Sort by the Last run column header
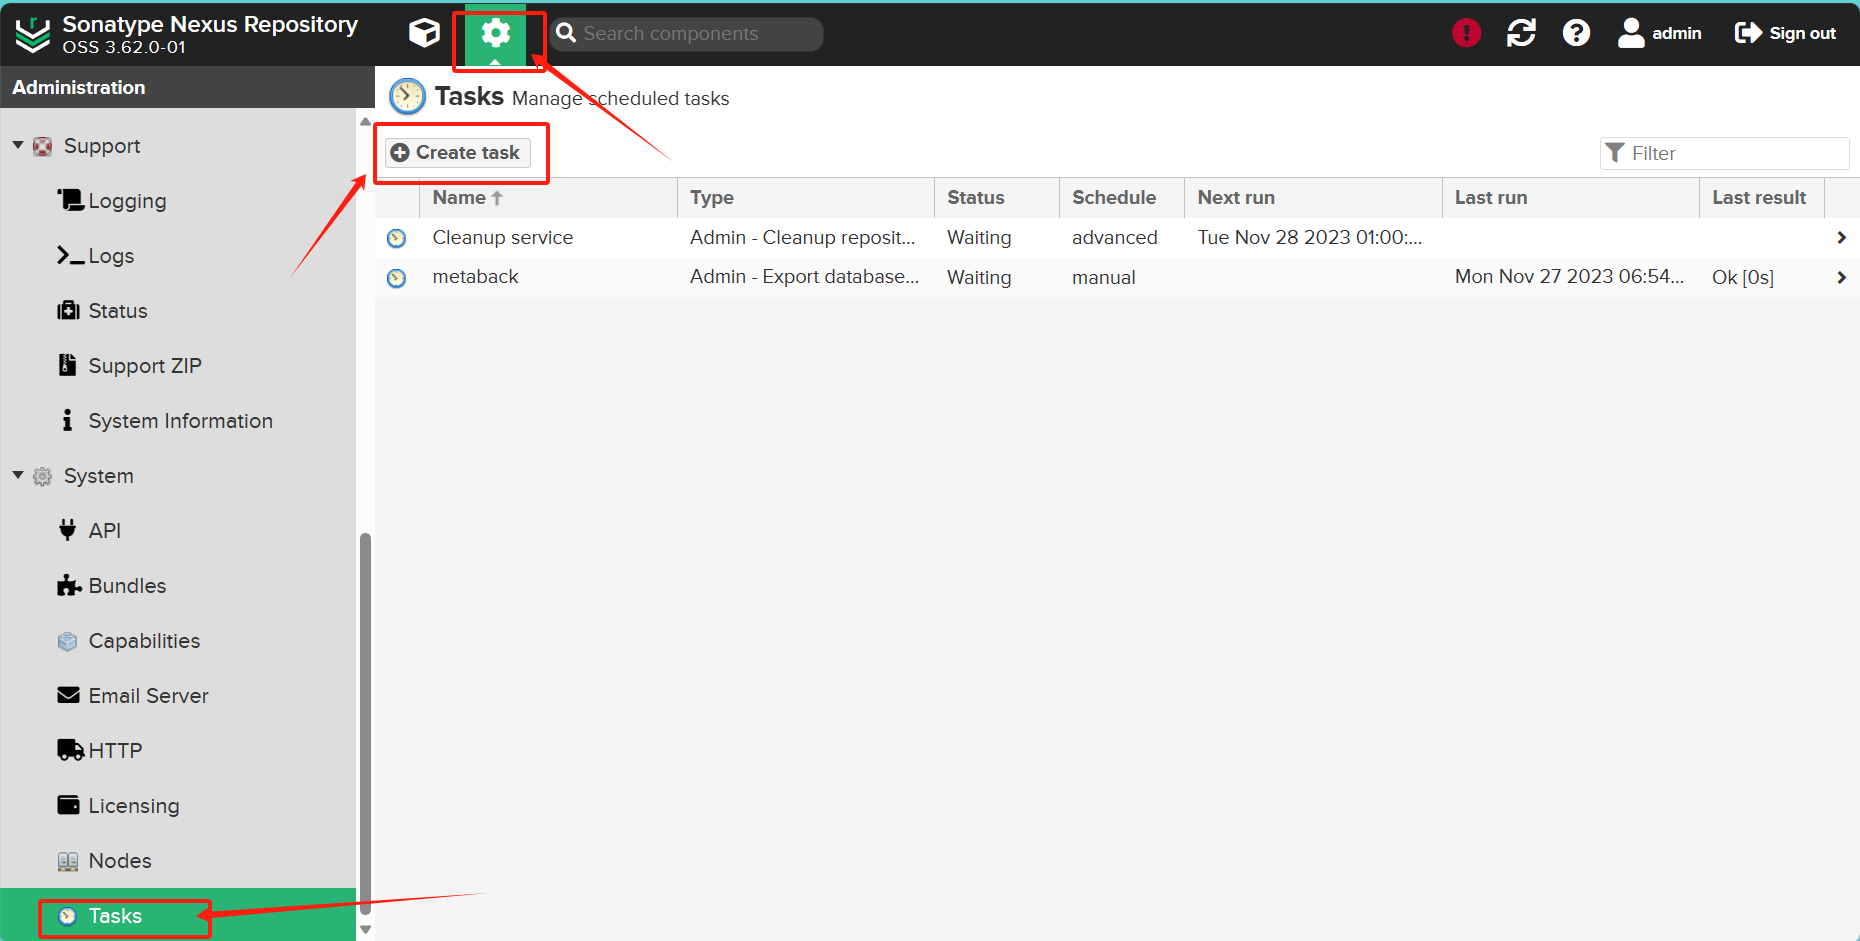This screenshot has height=941, width=1860. click(1569, 198)
